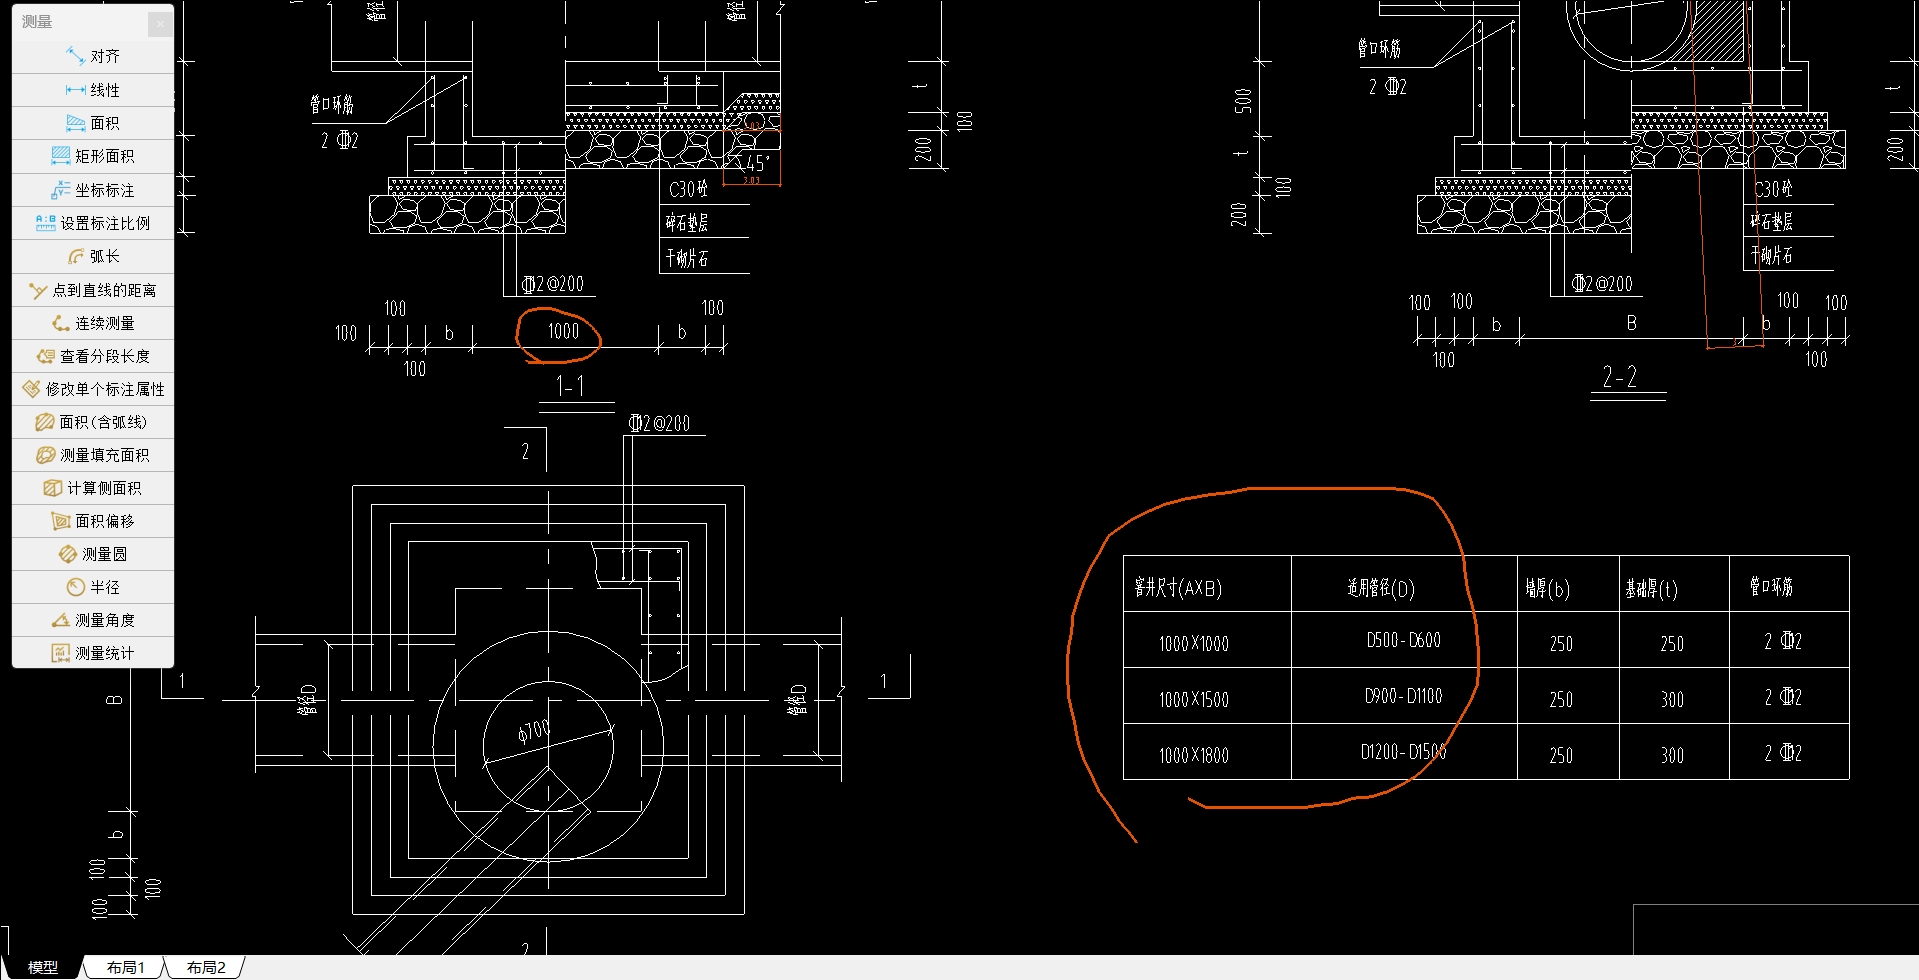Activate 测量填充面积 hatch area tool
The width and height of the screenshot is (1919, 980).
click(x=93, y=455)
